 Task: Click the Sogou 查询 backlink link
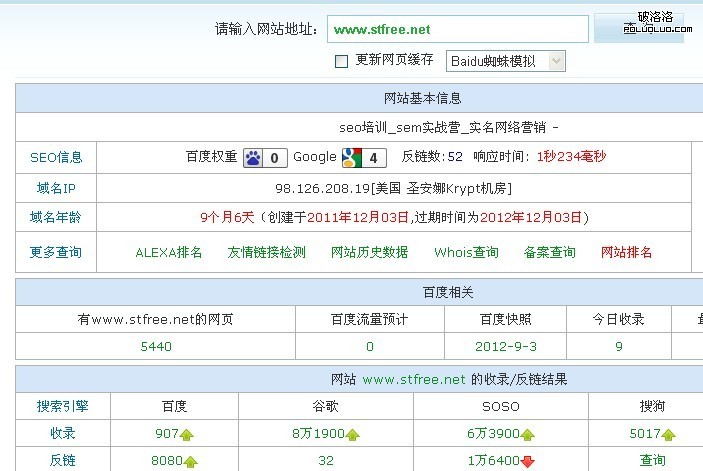[x=652, y=461]
